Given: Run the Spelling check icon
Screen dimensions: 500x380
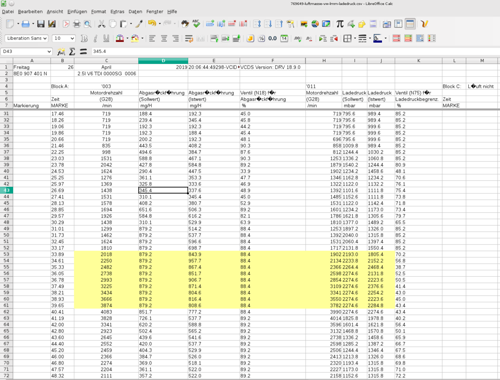Looking at the screenshot, I should [196, 24].
